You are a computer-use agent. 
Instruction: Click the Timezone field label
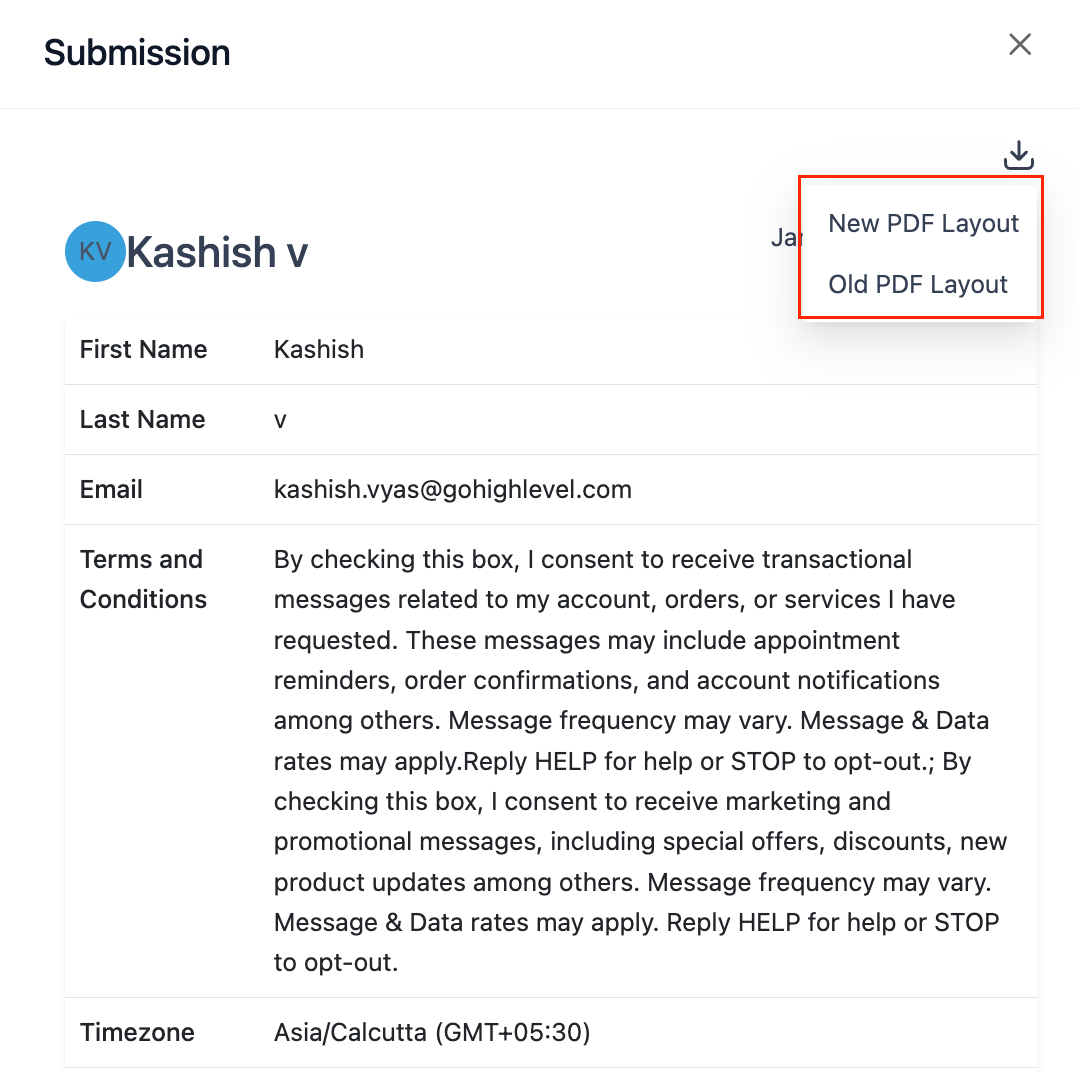tap(137, 1032)
